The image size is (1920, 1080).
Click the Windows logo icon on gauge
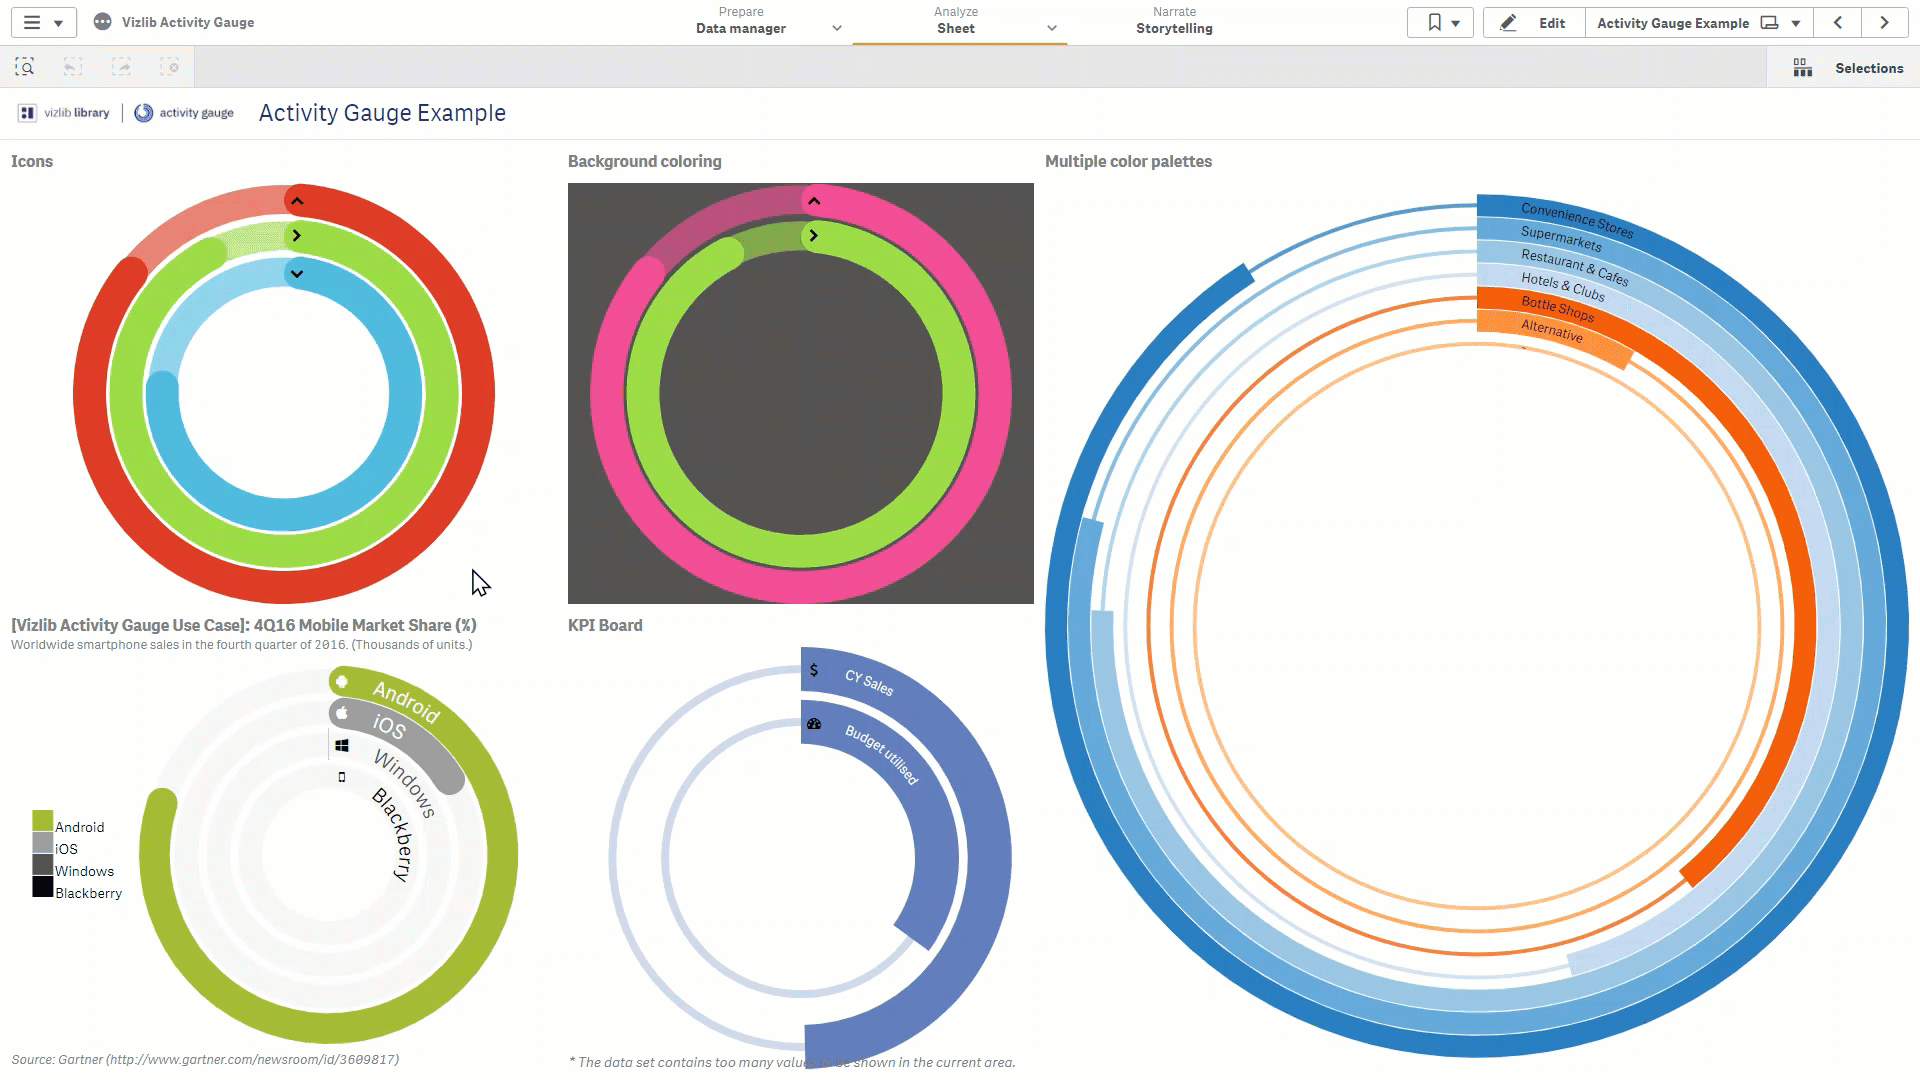coord(342,745)
